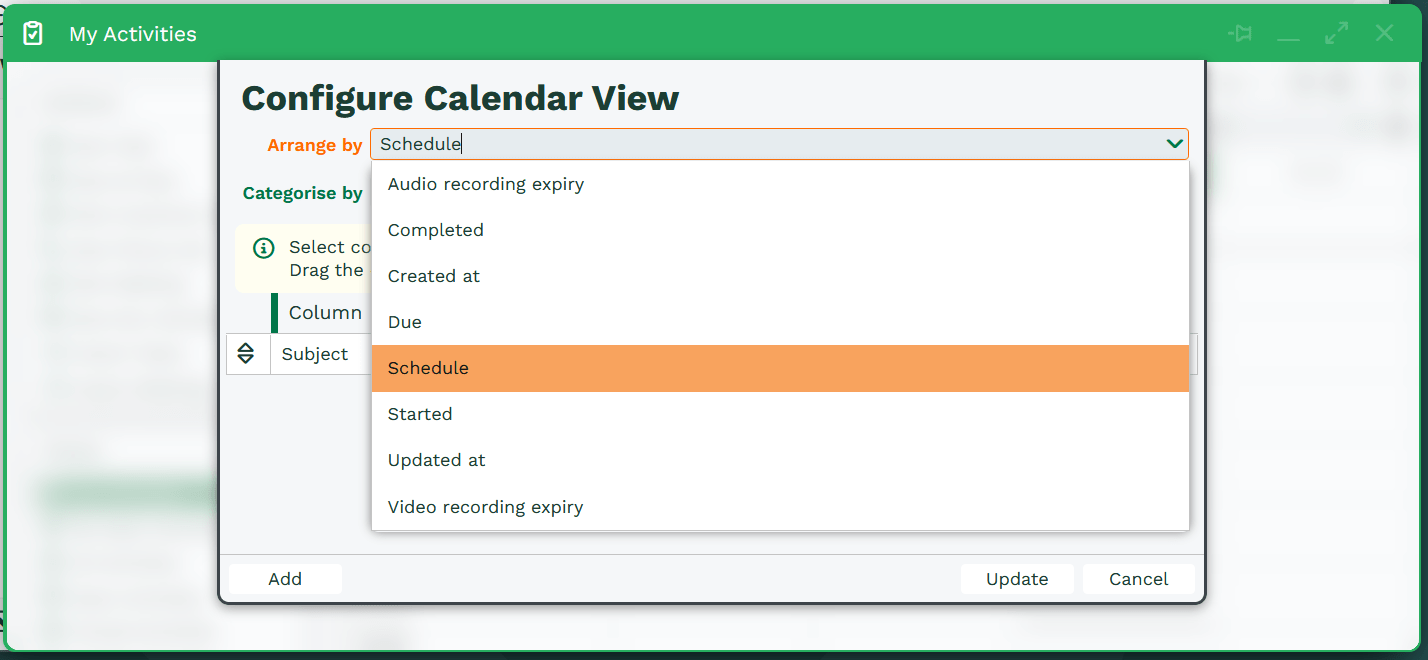Screen dimensions: 1428x660
Task: Maximize the My Activities window
Action: click(x=1336, y=34)
